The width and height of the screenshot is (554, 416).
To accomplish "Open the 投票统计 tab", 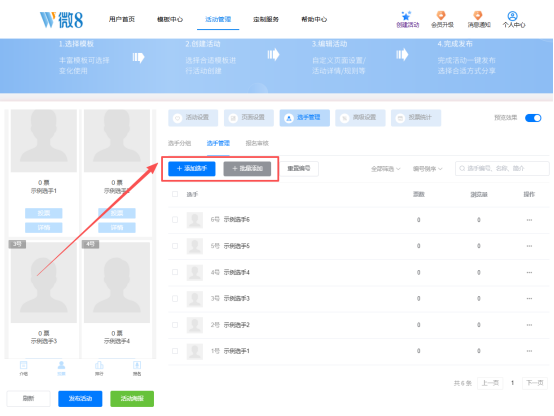I will (x=416, y=118).
